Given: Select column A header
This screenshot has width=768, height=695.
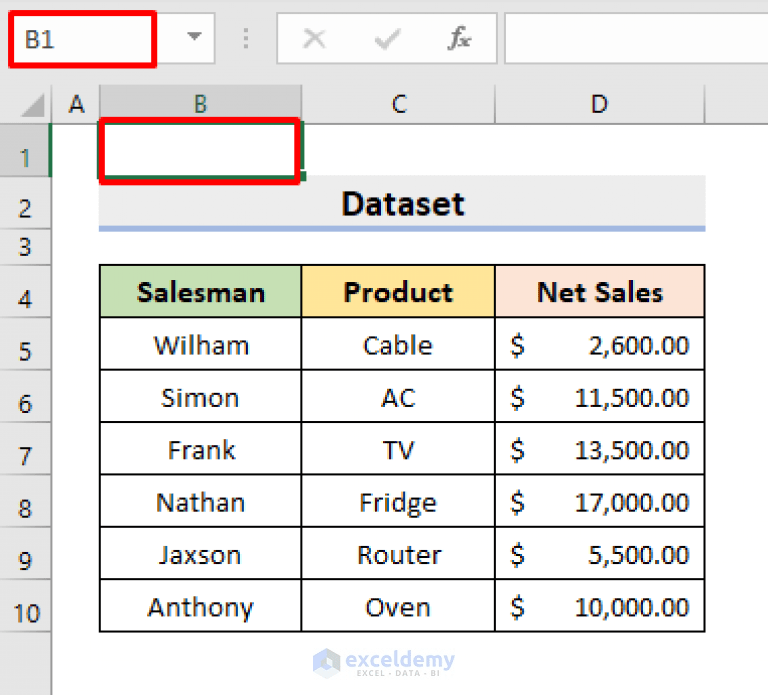Looking at the screenshot, I should coord(76,104).
